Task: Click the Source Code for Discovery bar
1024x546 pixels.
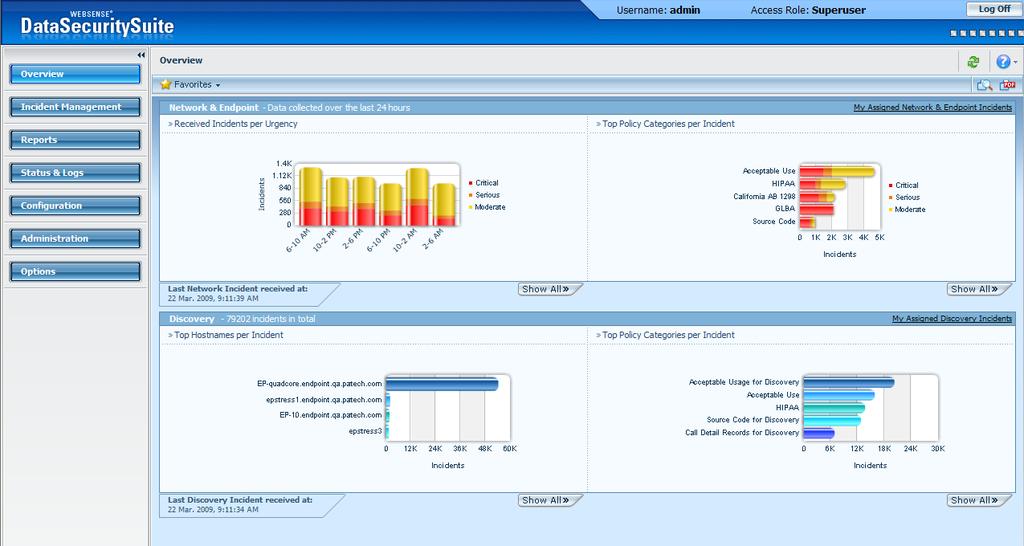Action: [832, 421]
